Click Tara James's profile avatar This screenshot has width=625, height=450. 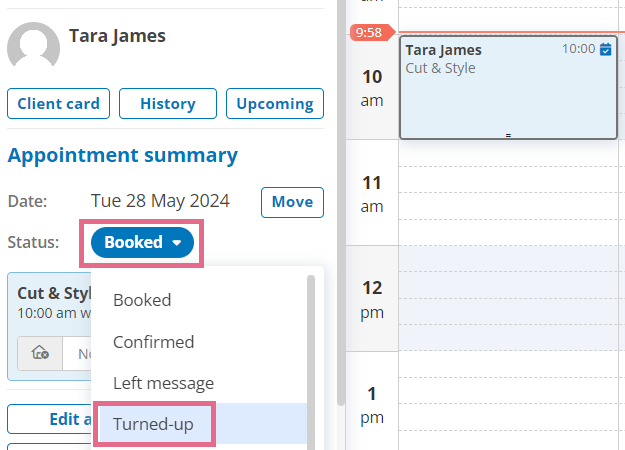coord(33,47)
